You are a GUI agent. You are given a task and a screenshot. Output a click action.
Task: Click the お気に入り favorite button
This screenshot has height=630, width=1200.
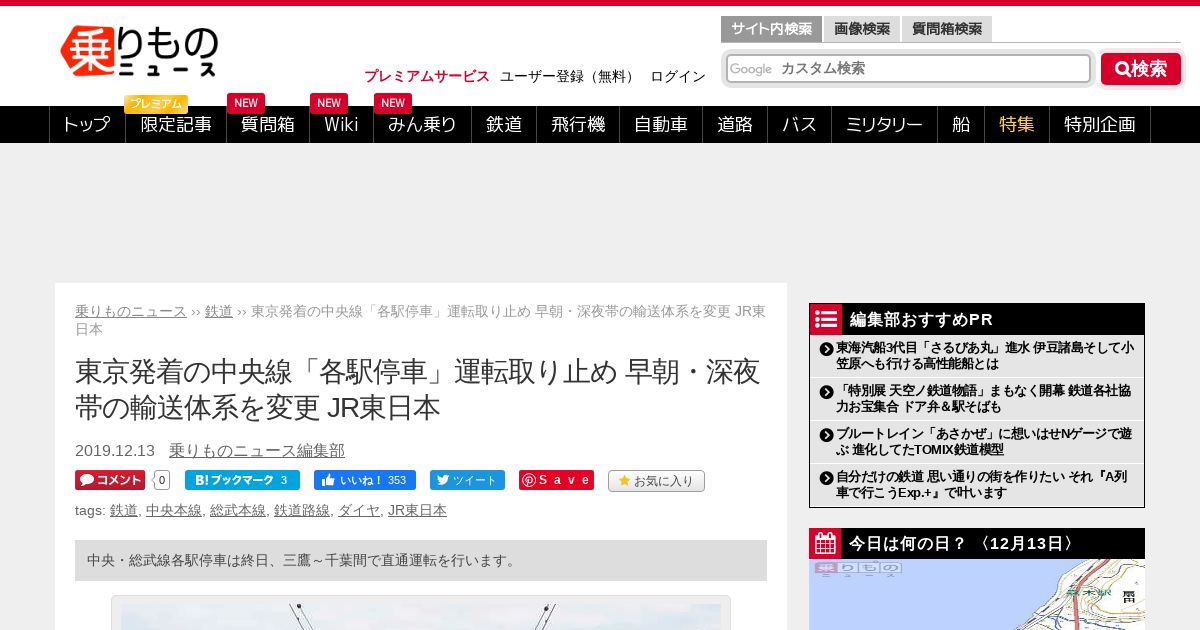pos(656,481)
